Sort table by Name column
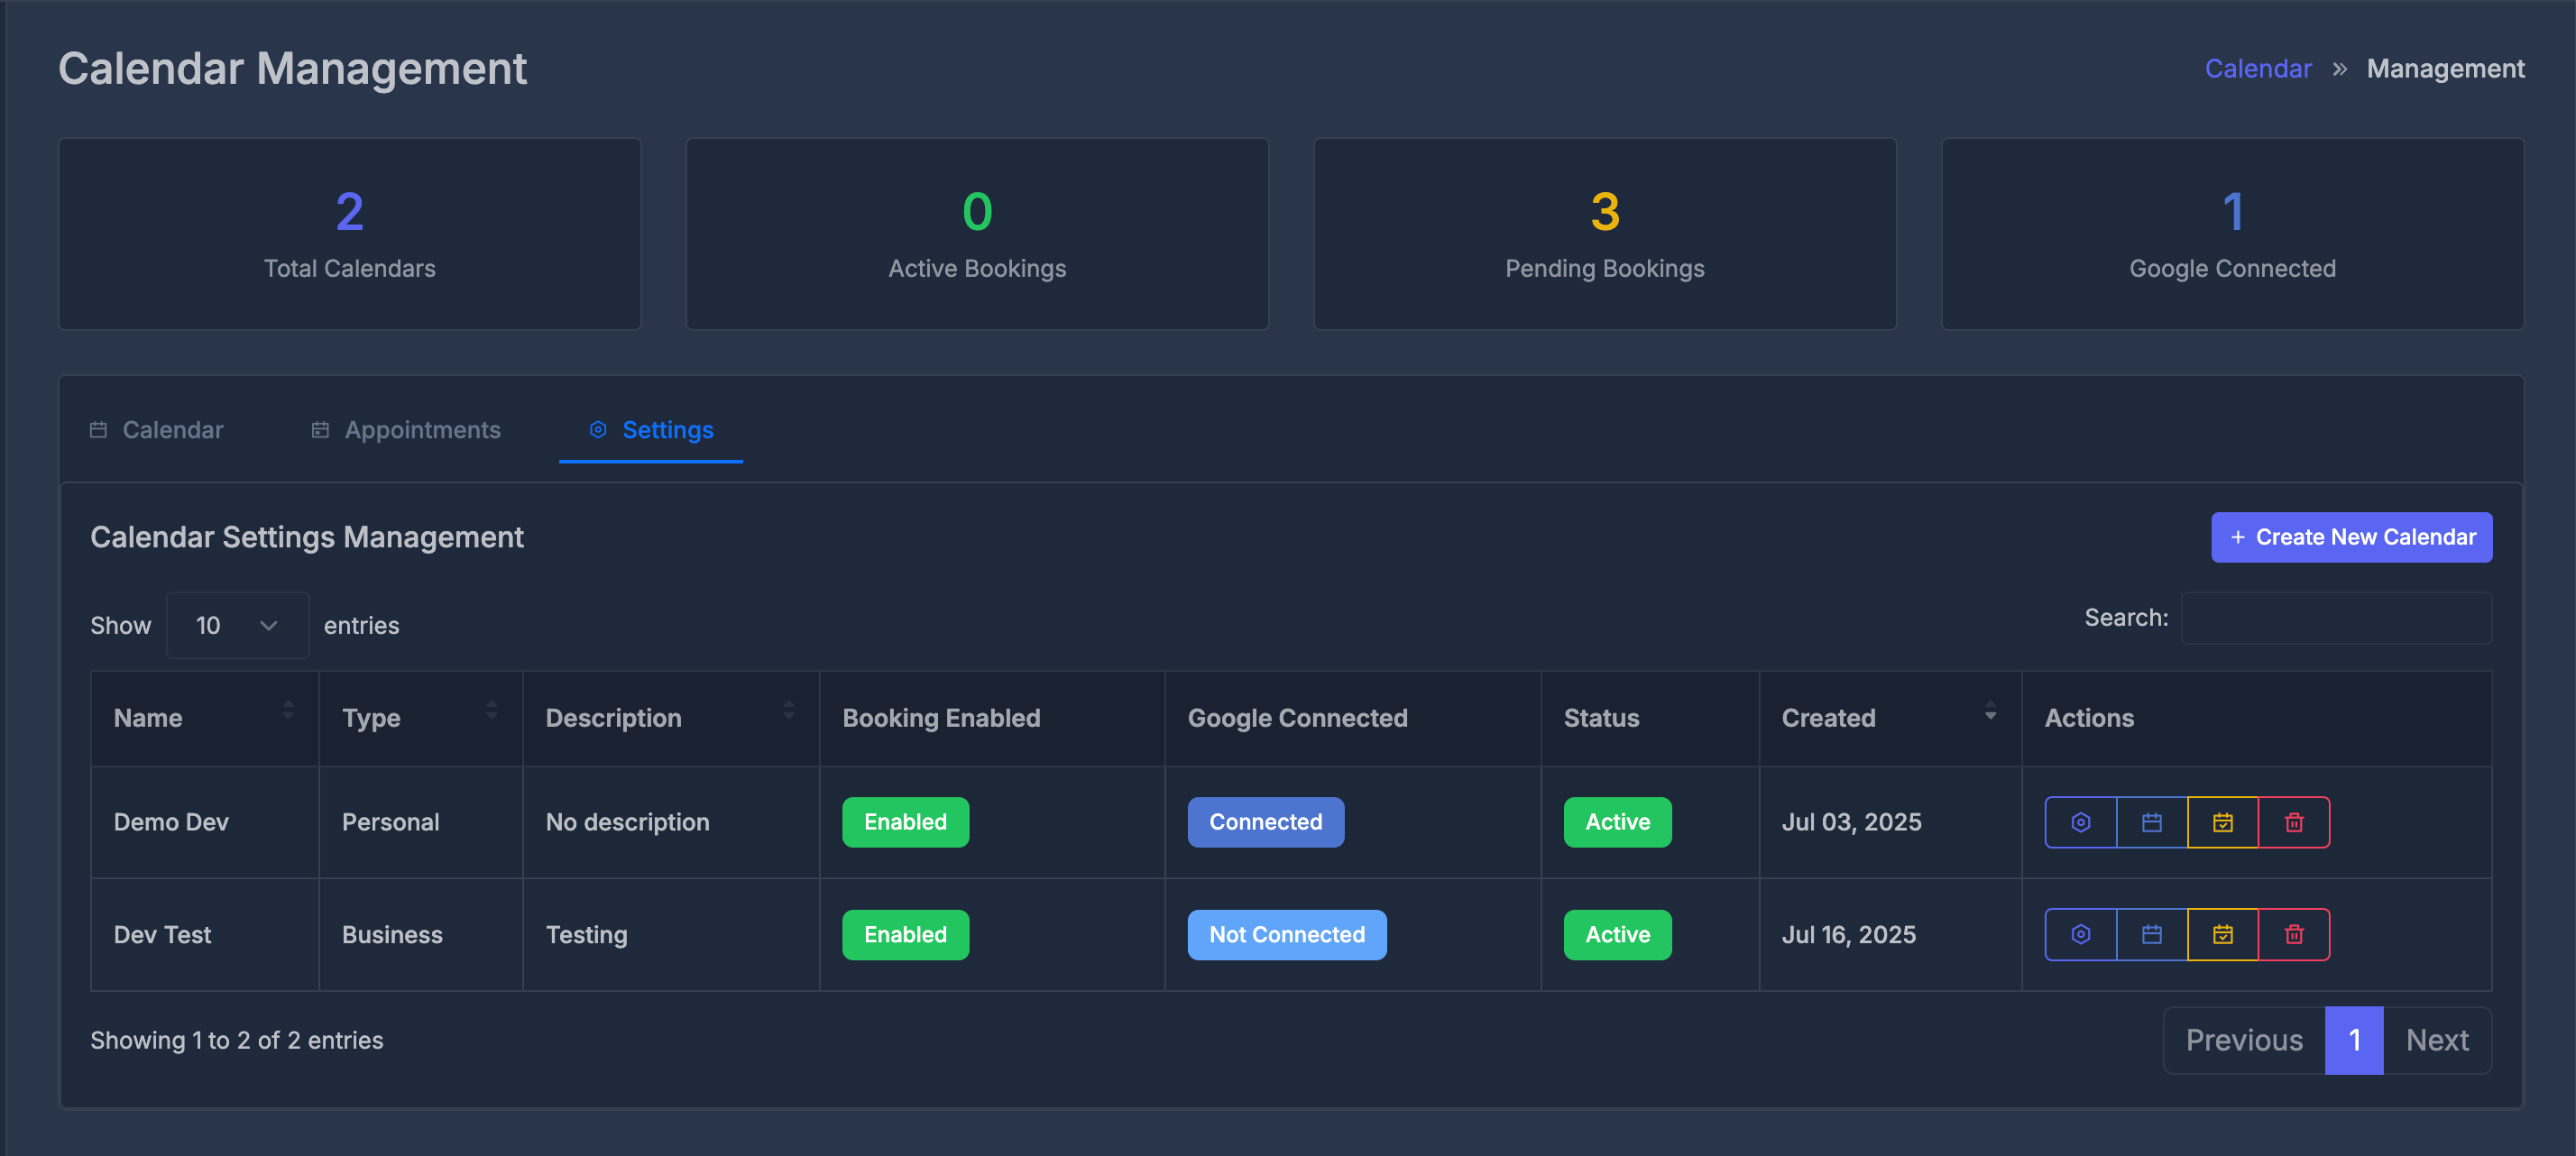2576x1156 pixels. point(205,718)
